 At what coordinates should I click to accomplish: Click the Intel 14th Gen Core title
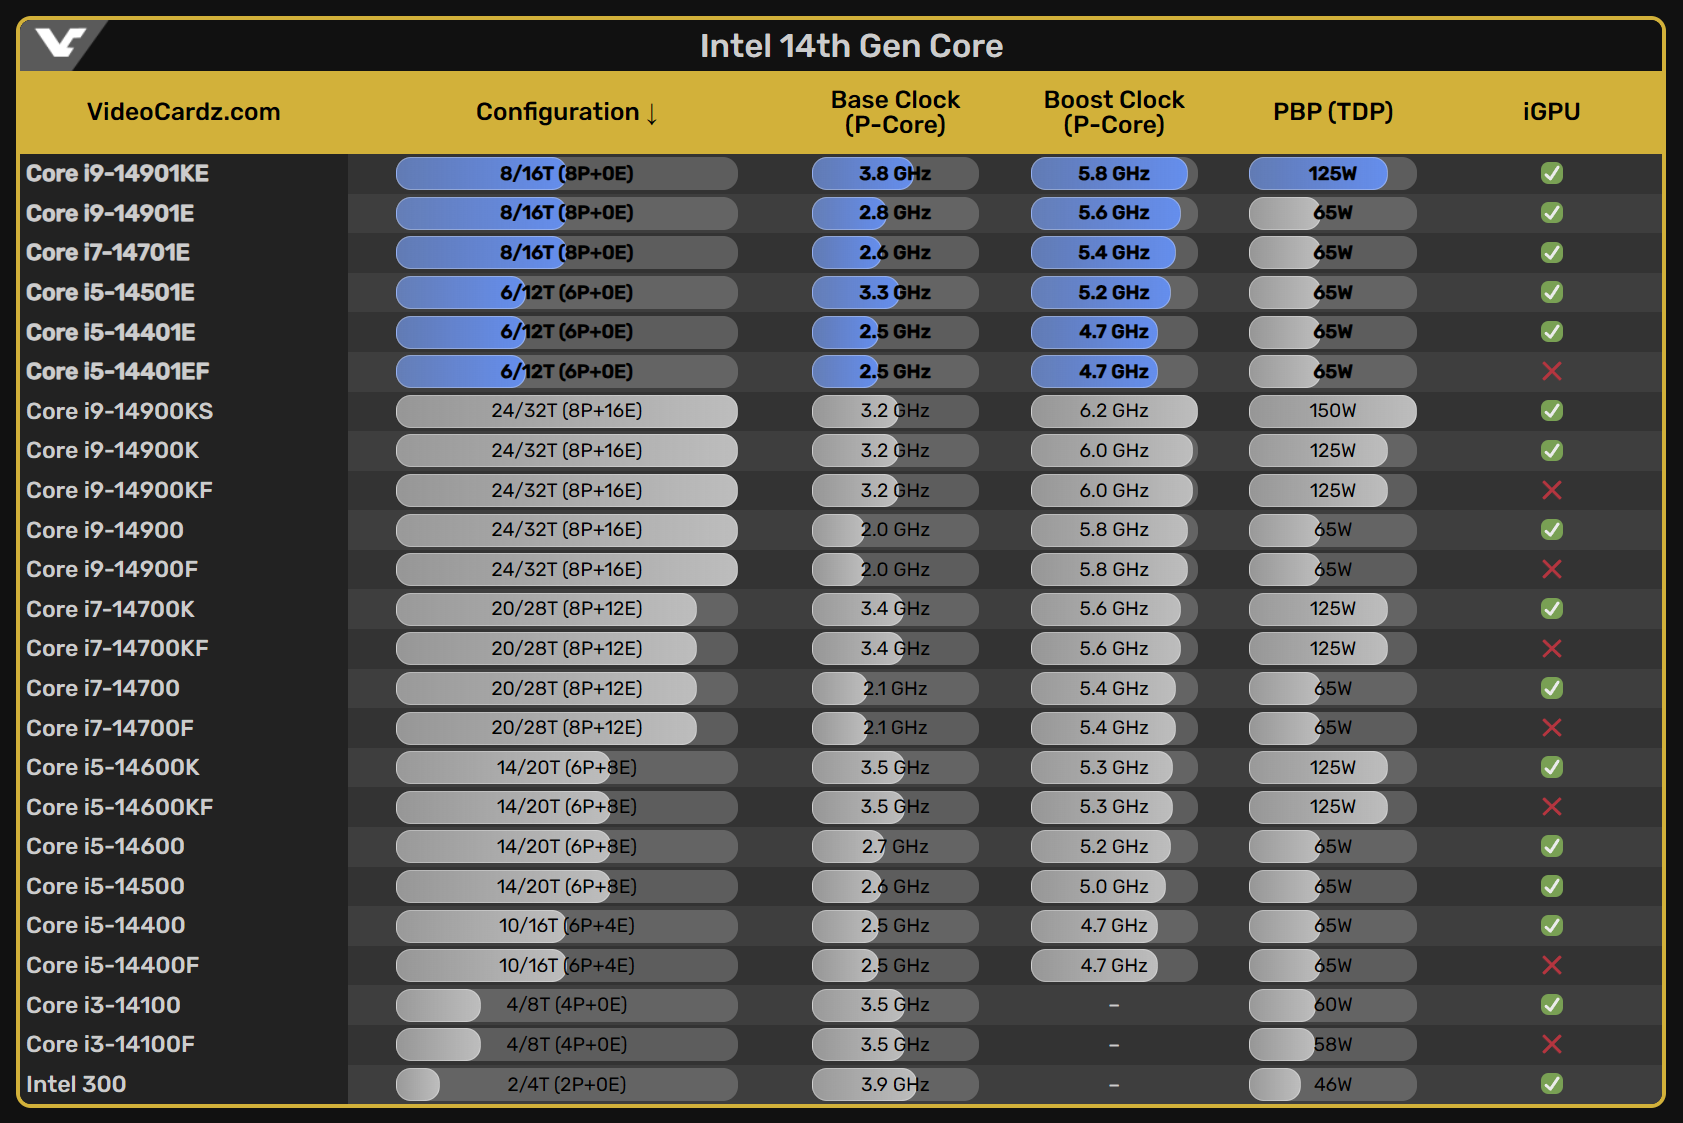click(x=851, y=46)
